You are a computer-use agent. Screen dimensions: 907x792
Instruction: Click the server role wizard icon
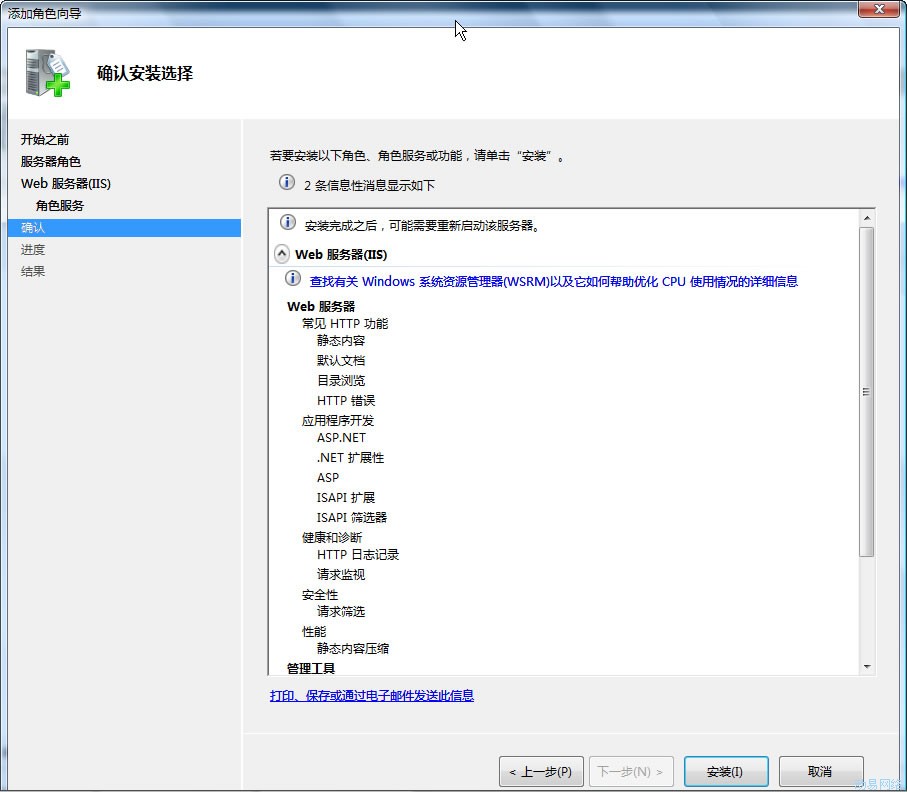pyautogui.click(x=46, y=73)
